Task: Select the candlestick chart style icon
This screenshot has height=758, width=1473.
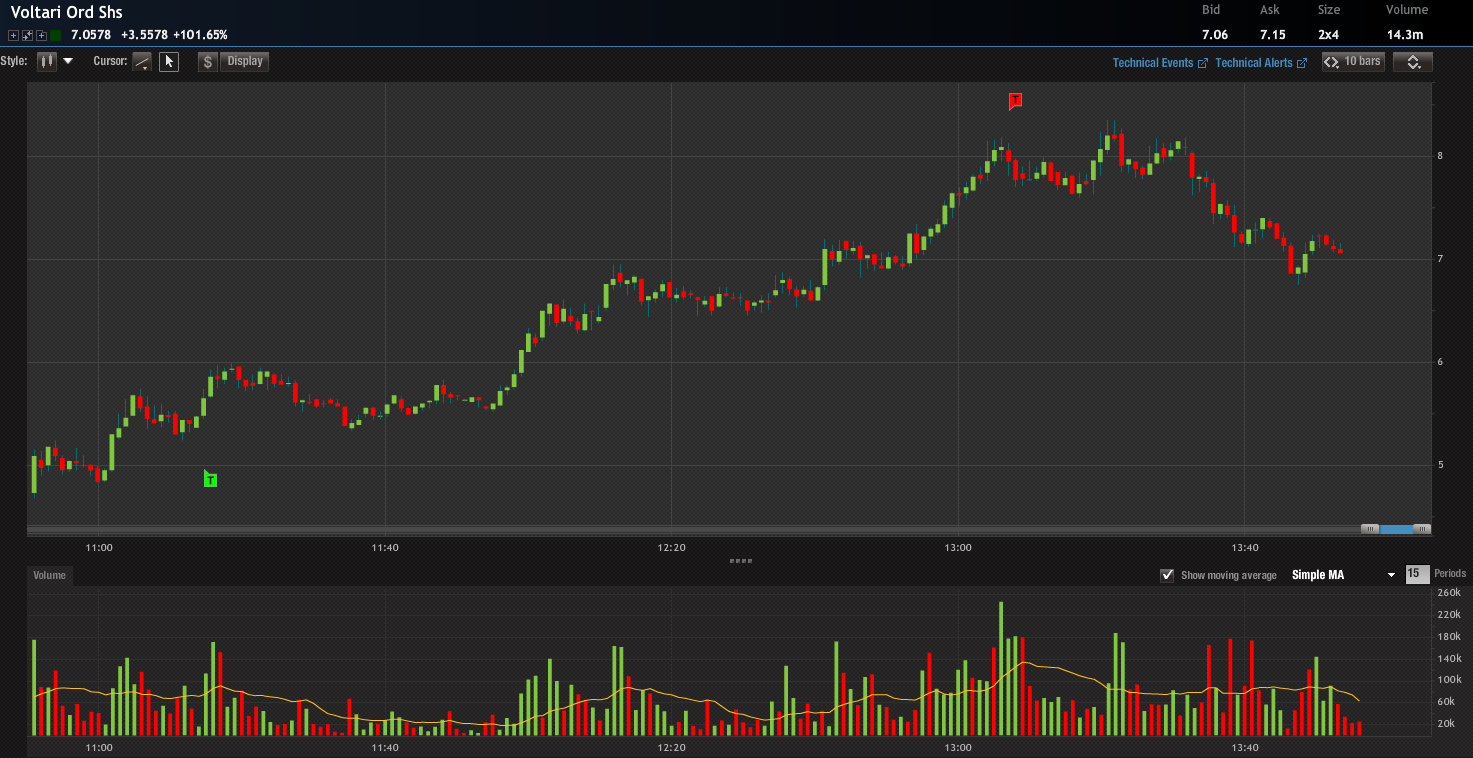Action: point(47,61)
